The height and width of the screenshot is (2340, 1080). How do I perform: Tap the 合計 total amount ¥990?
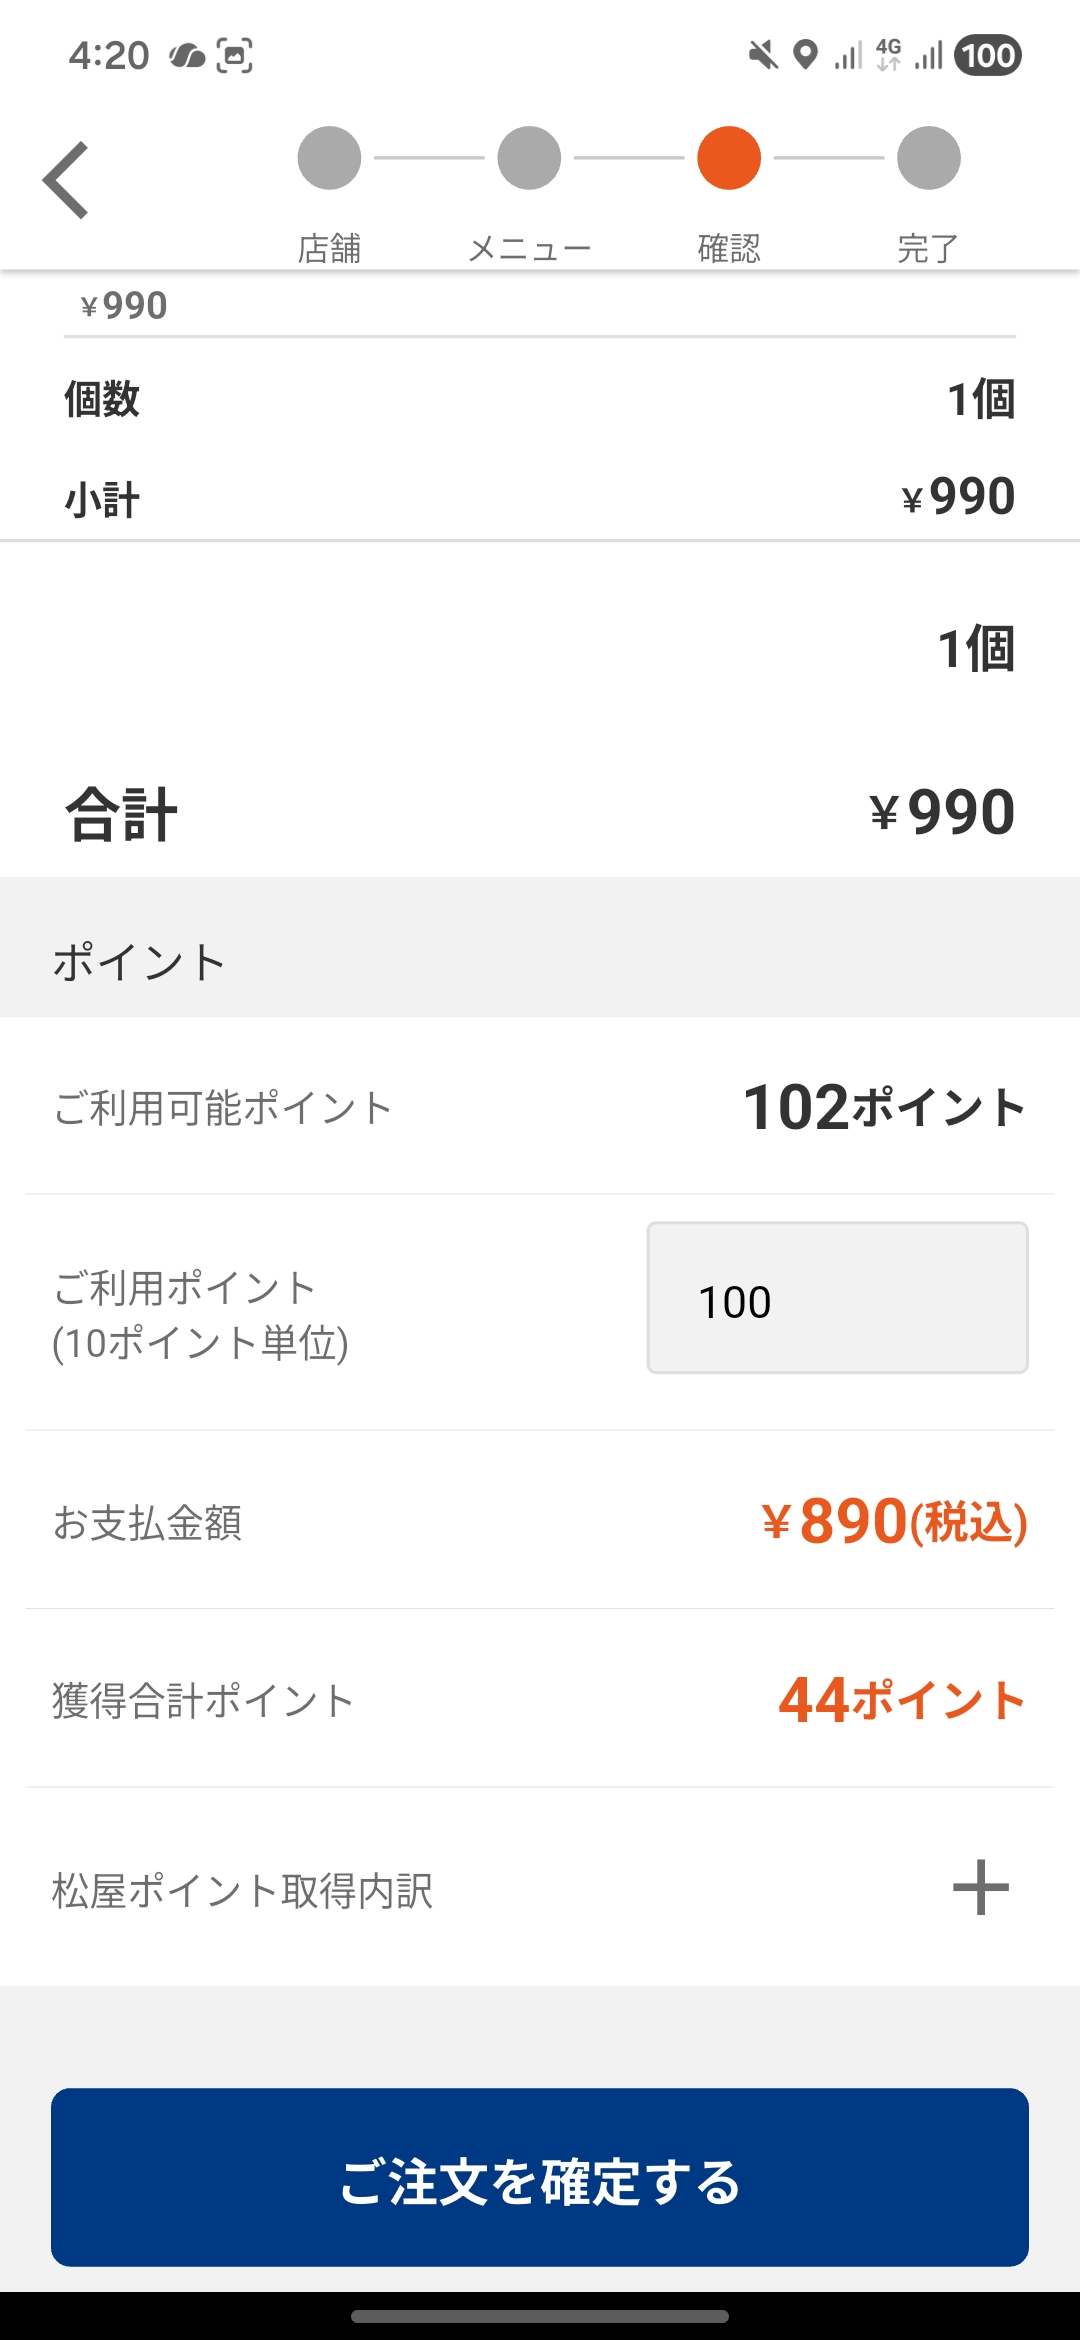click(x=941, y=812)
